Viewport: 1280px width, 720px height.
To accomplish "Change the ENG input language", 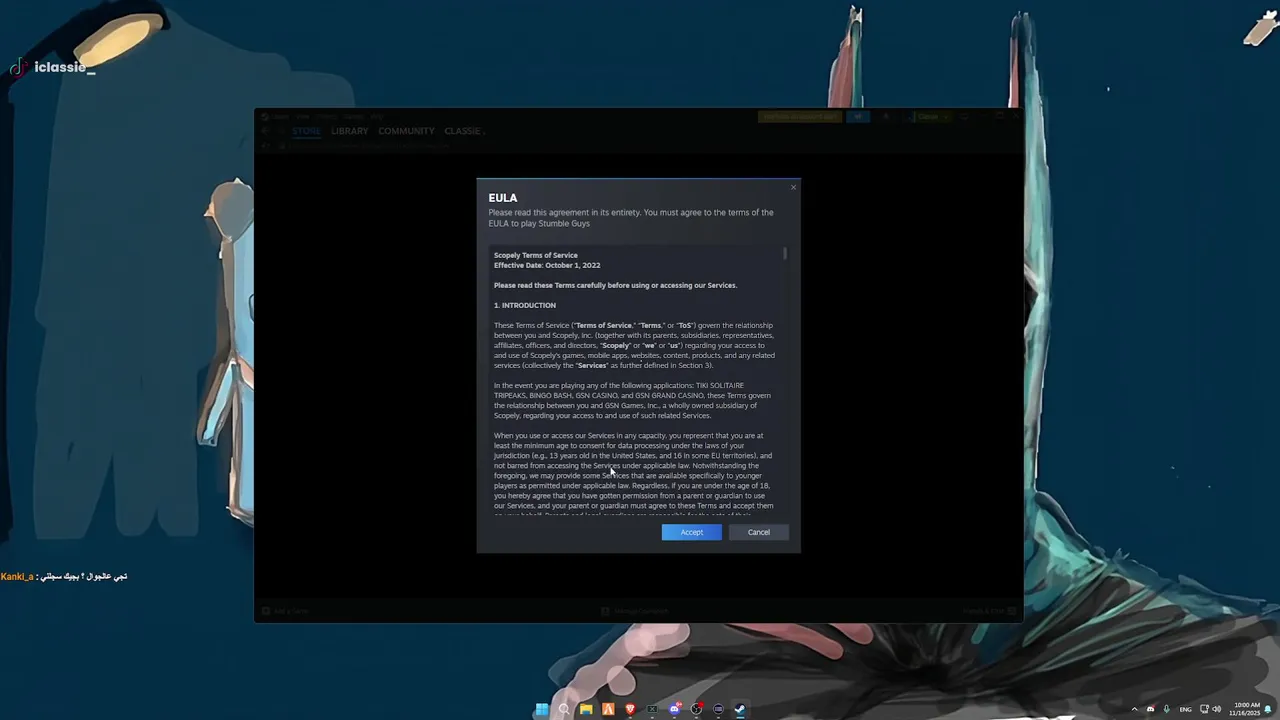I will click(1186, 709).
